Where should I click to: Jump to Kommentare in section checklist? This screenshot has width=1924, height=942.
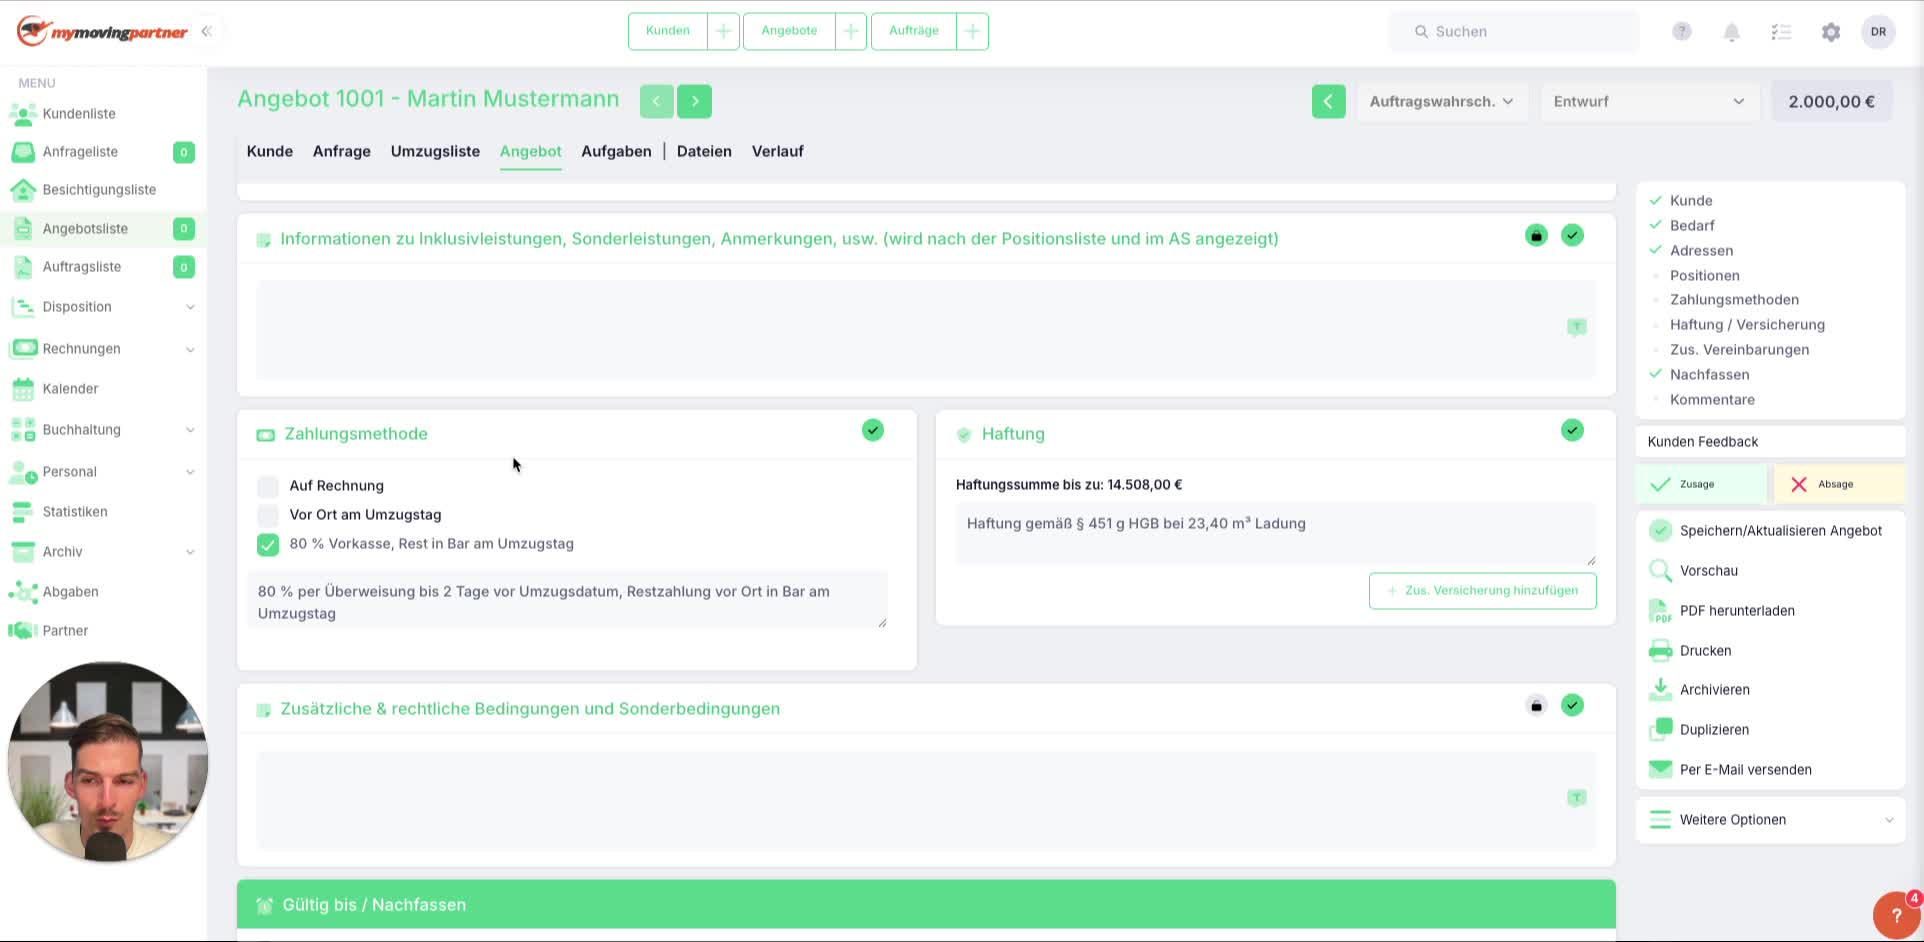1712,400
